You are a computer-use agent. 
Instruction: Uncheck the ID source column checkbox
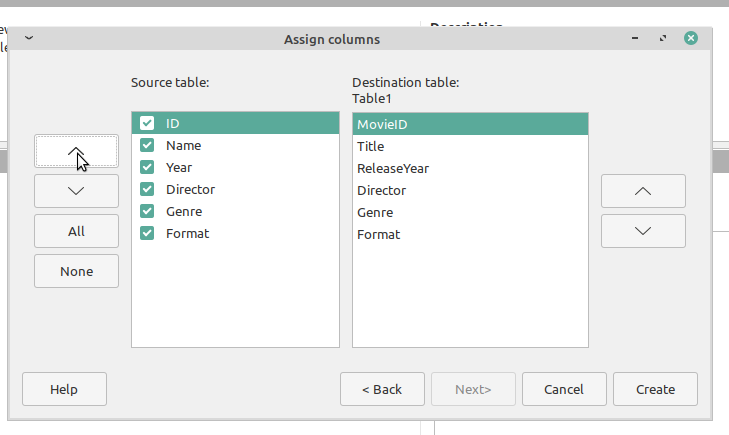(147, 123)
